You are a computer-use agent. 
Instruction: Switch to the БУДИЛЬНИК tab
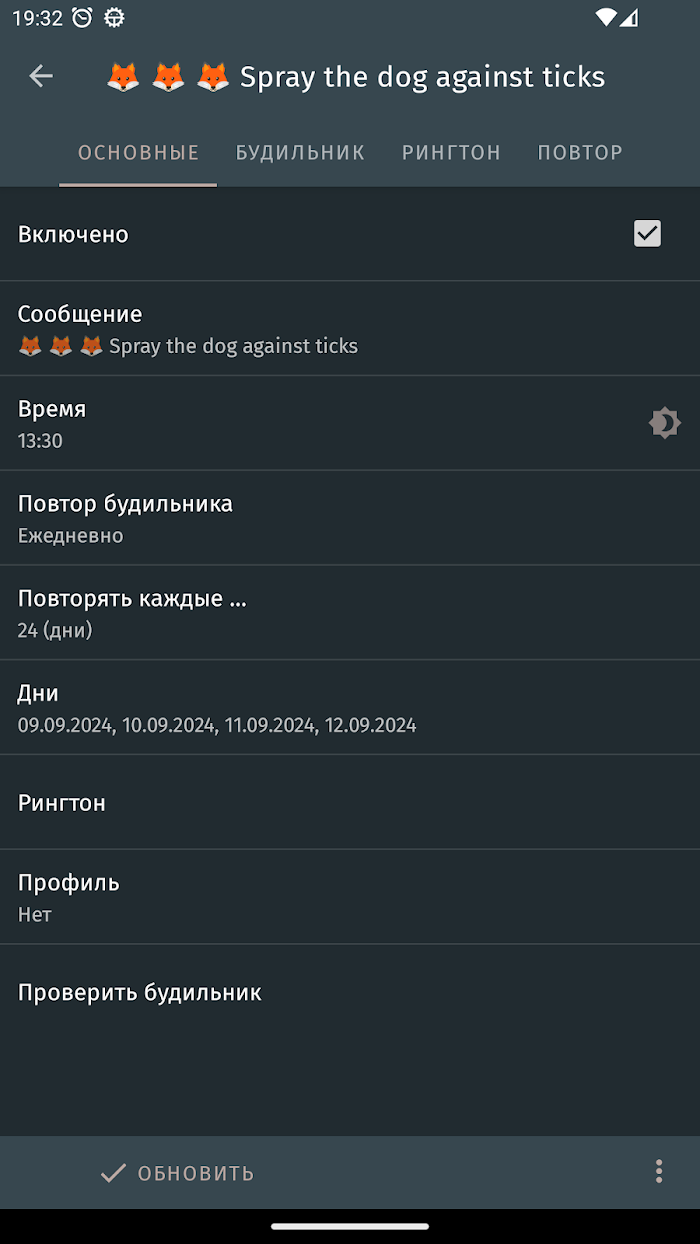click(x=300, y=153)
